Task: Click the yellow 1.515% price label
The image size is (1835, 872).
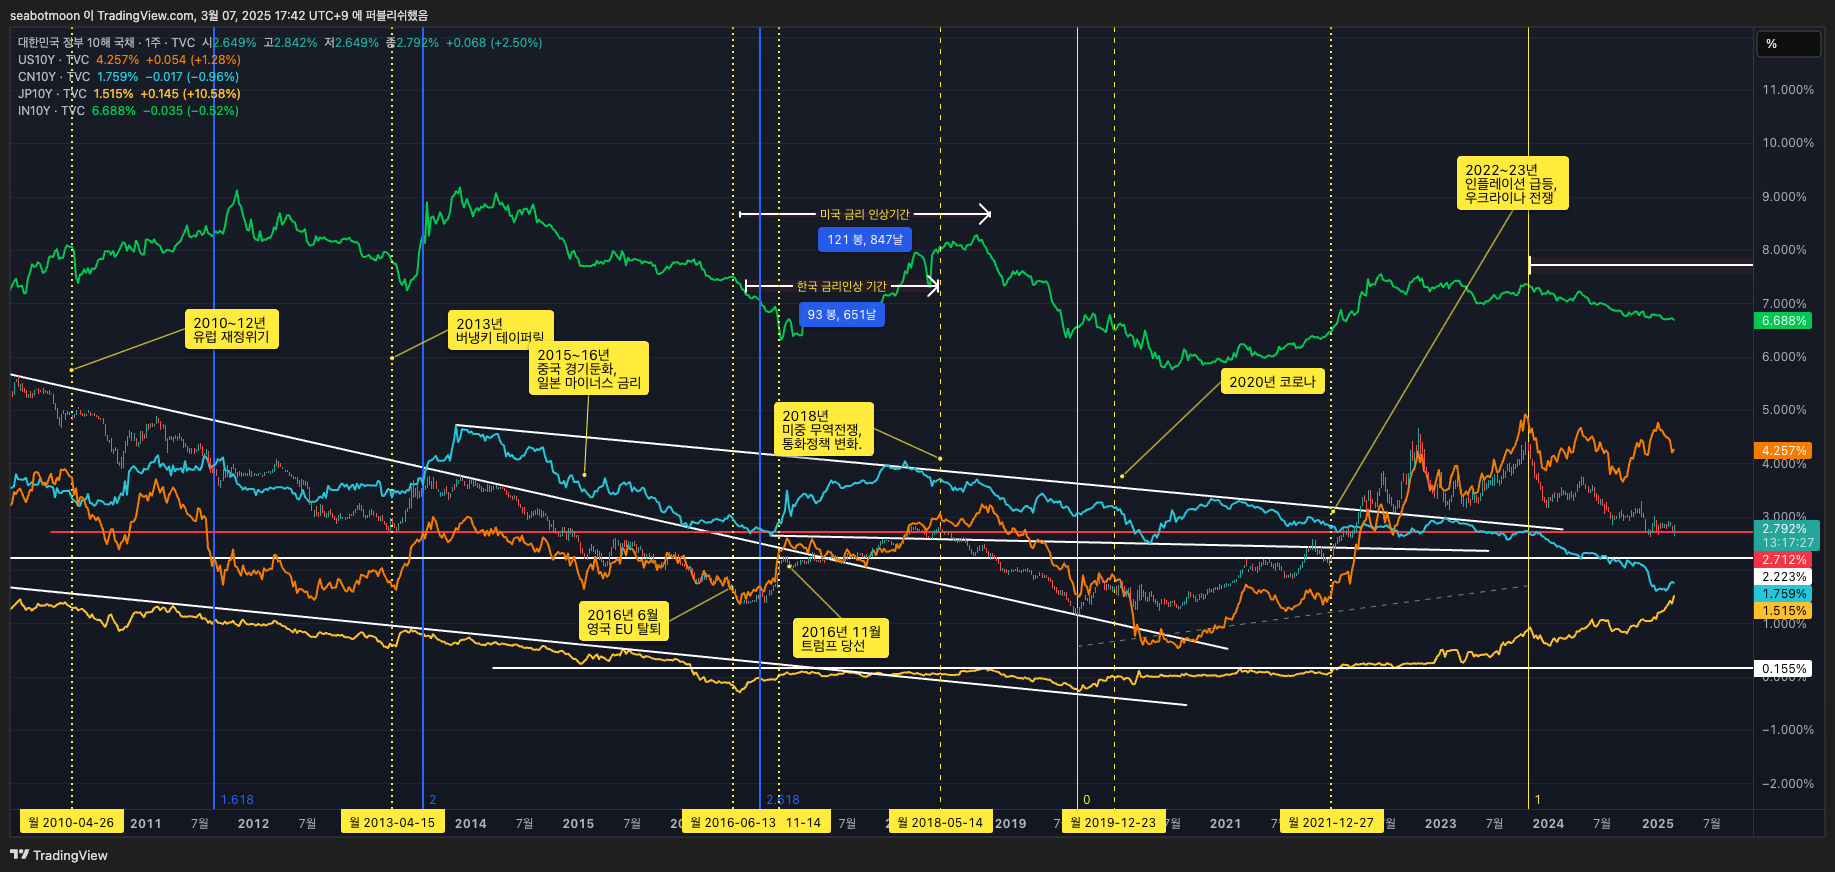Action: tap(1784, 611)
